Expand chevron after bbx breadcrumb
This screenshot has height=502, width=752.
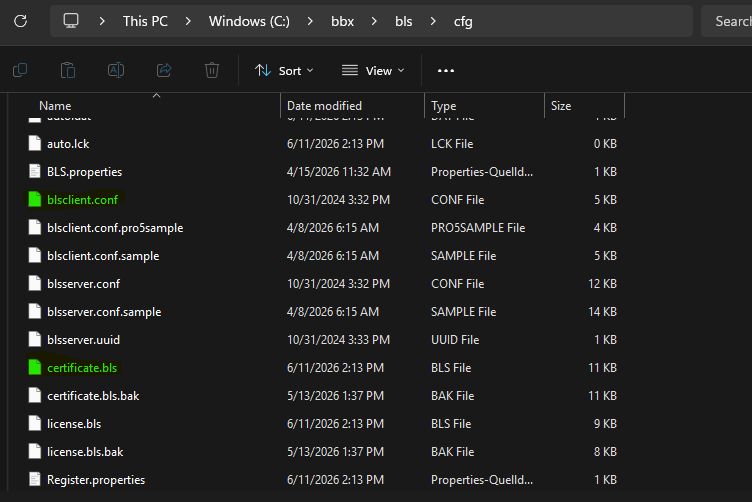[x=374, y=21]
